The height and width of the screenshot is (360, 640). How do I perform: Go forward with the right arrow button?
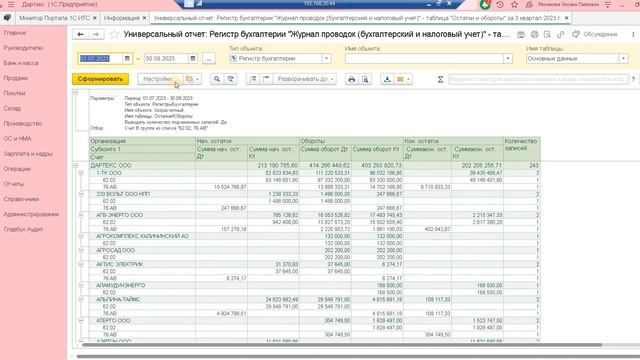click(x=96, y=34)
